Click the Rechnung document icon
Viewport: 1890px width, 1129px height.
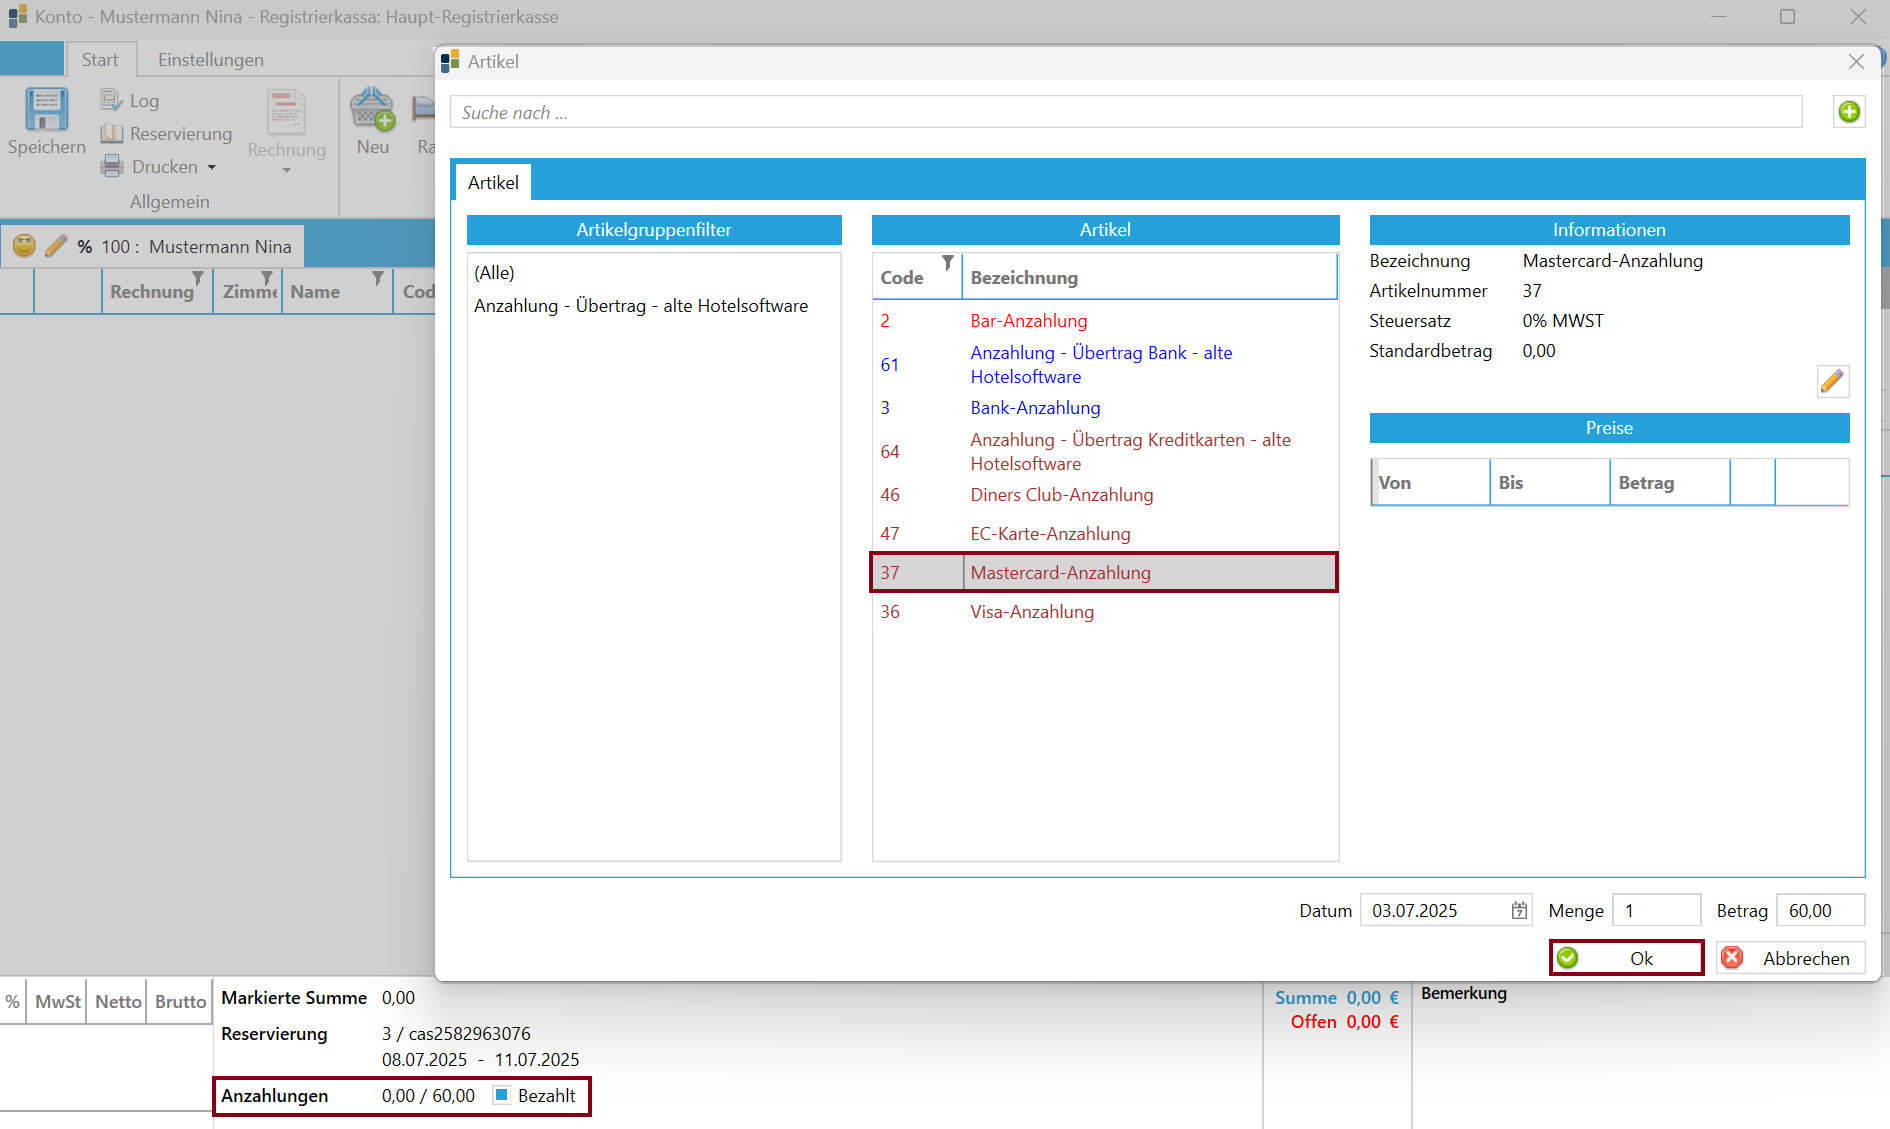point(286,112)
